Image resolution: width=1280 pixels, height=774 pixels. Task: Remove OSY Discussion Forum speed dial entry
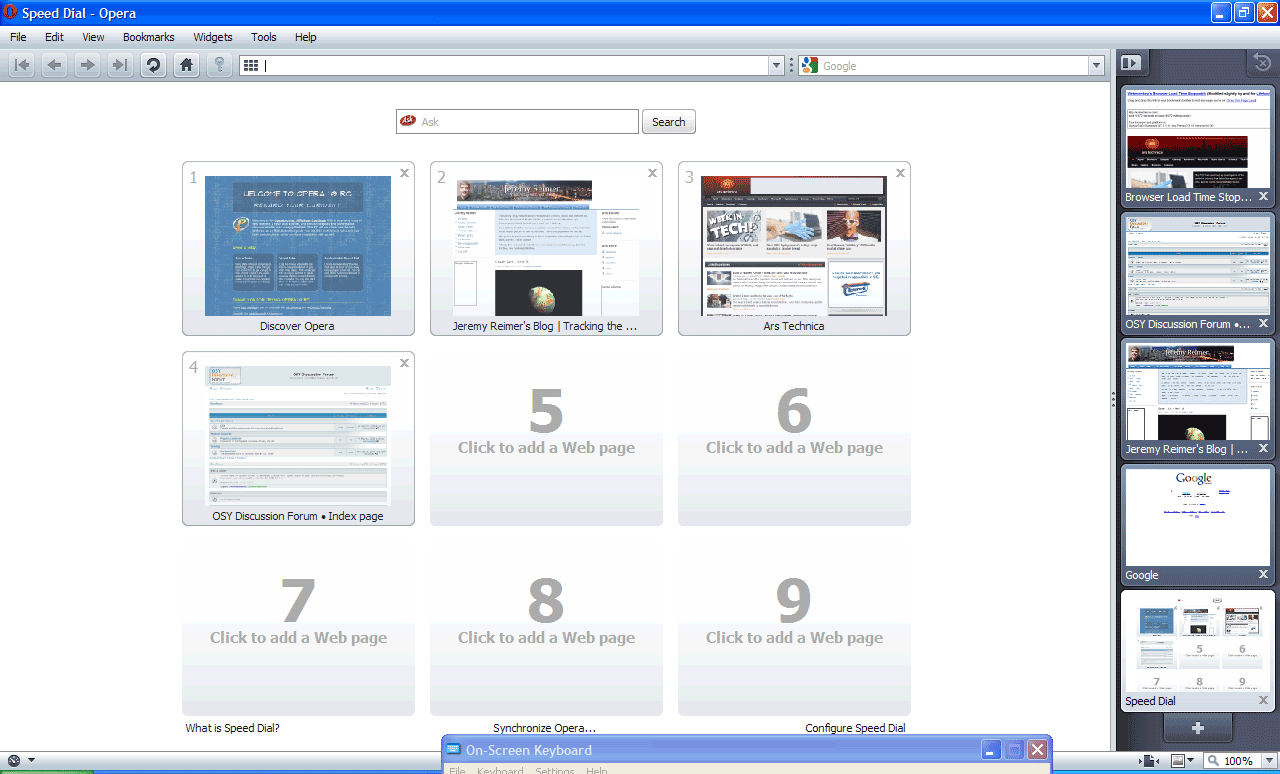coord(404,363)
